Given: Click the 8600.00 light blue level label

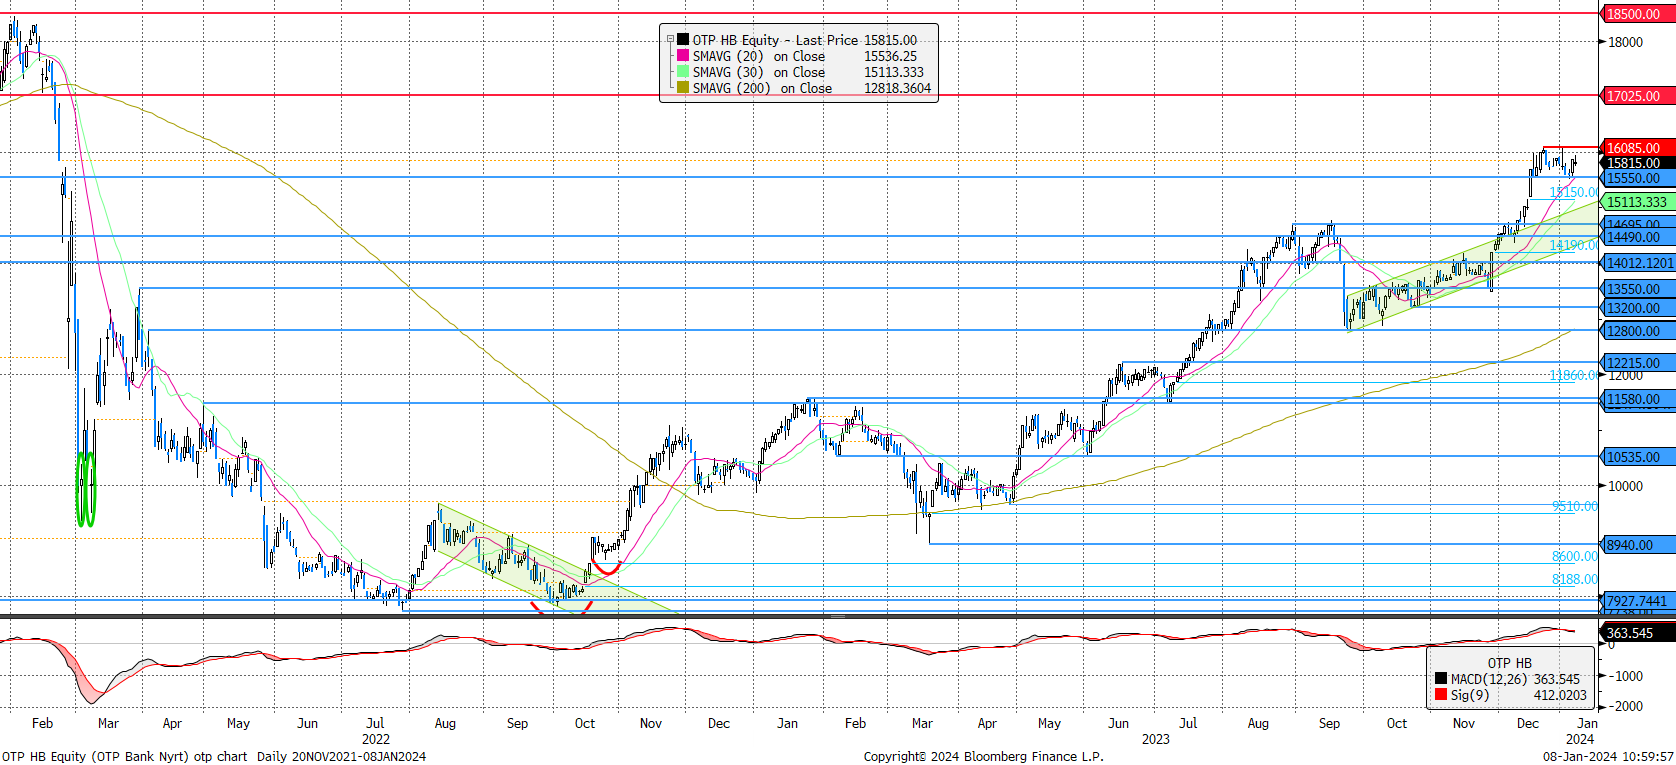Looking at the screenshot, I should (x=1575, y=556).
